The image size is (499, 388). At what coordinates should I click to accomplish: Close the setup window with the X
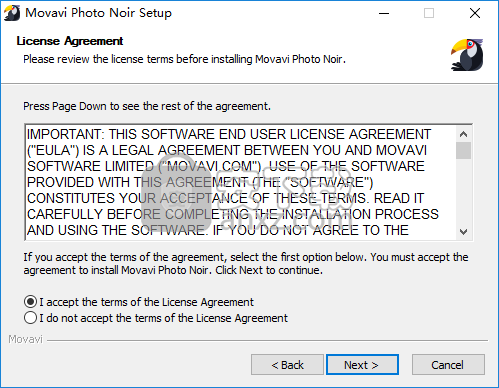coord(475,13)
